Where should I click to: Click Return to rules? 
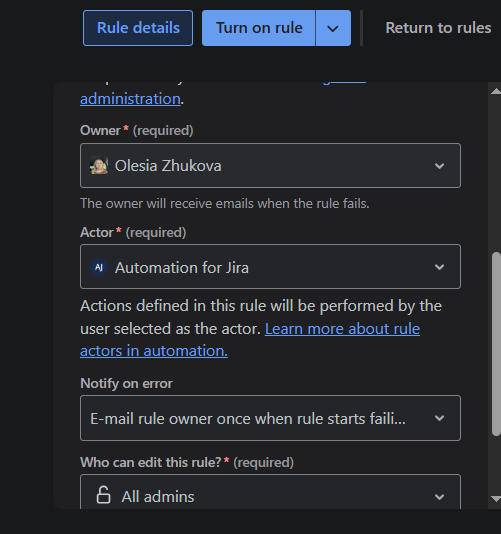pyautogui.click(x=438, y=28)
